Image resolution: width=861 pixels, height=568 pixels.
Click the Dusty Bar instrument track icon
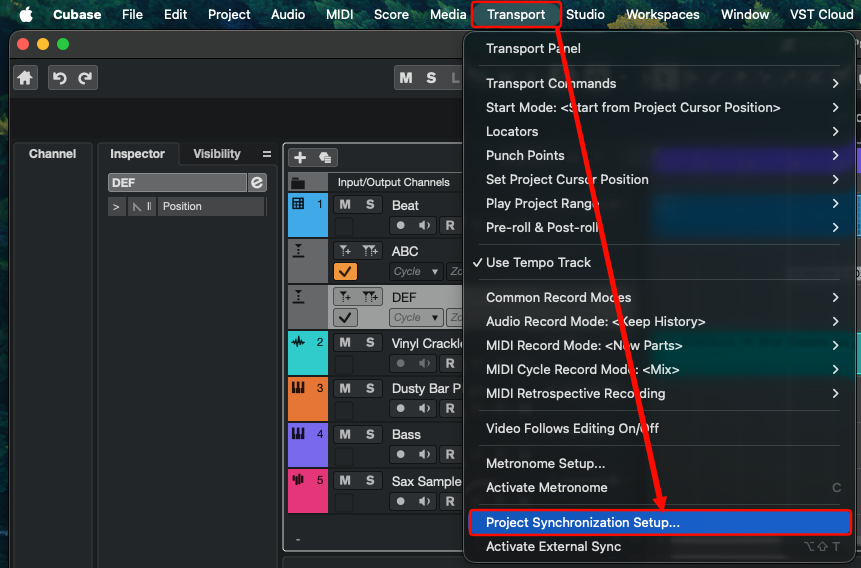298,388
